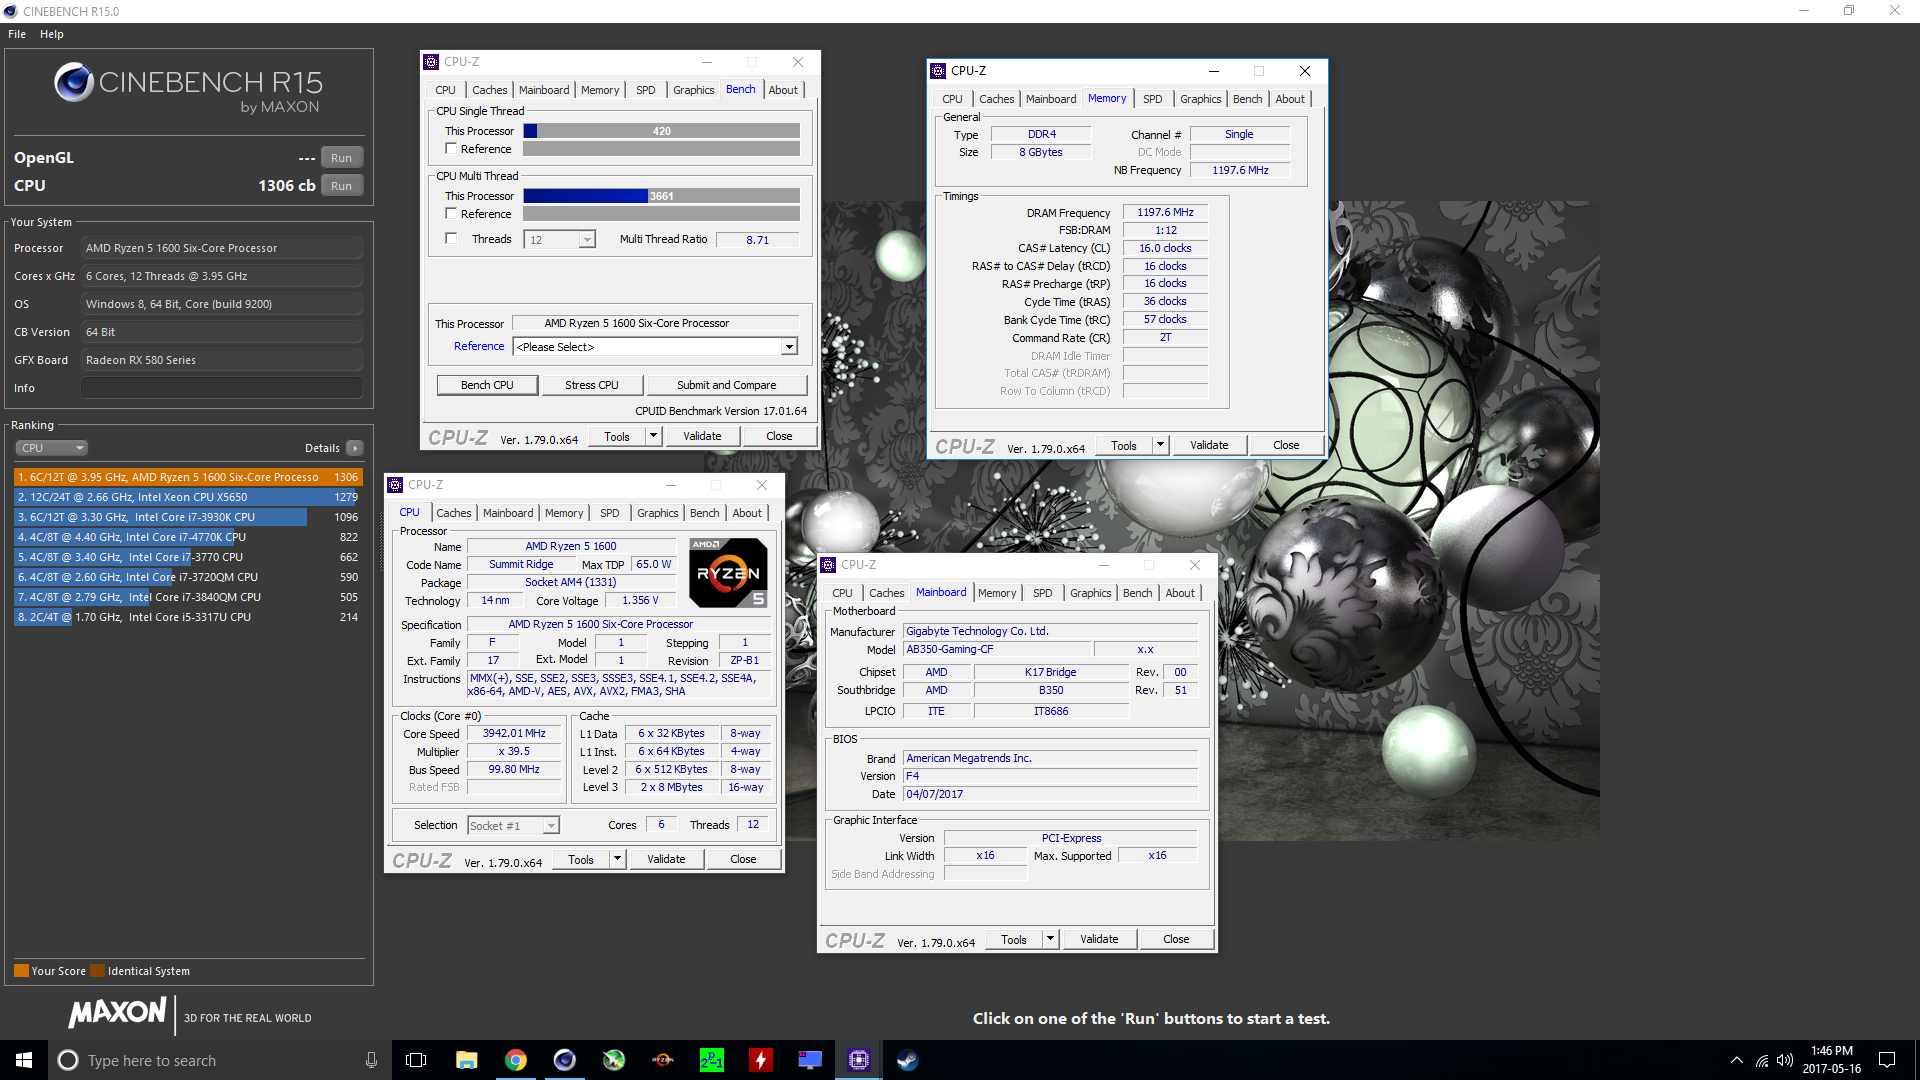1920x1080 pixels.
Task: Expand Tools arrow in Mainboard window
Action: tap(1050, 939)
